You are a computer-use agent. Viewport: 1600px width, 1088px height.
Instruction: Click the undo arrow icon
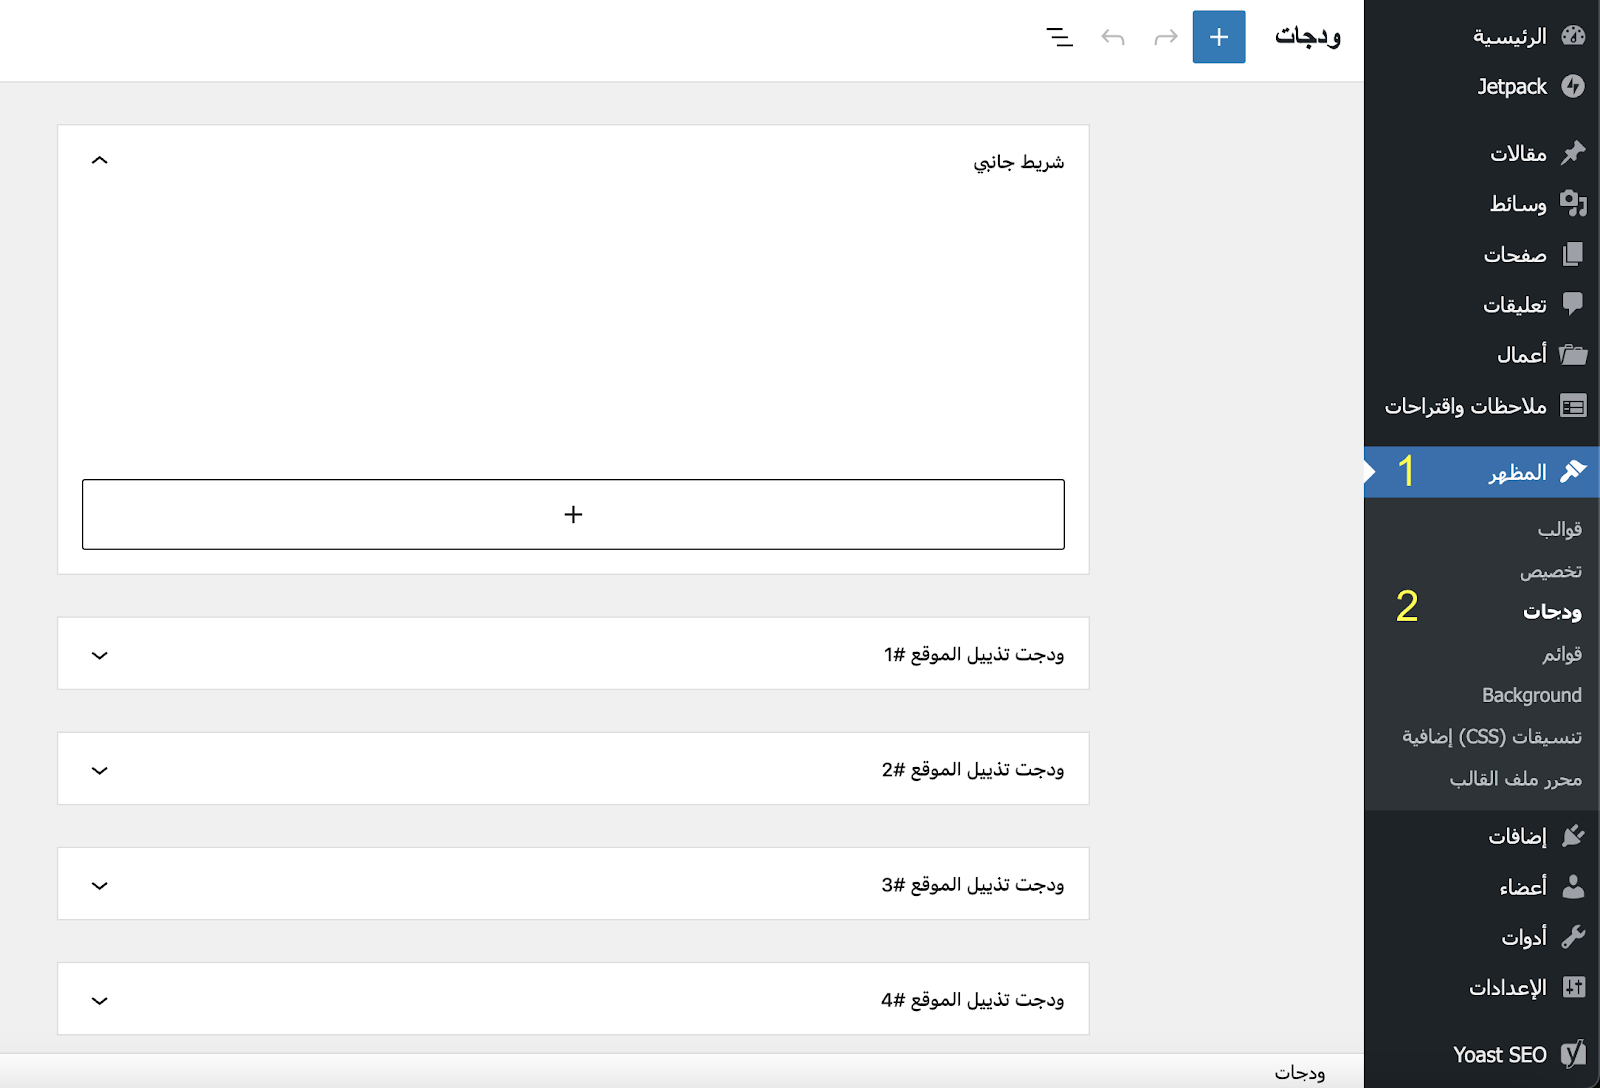pyautogui.click(x=1113, y=38)
